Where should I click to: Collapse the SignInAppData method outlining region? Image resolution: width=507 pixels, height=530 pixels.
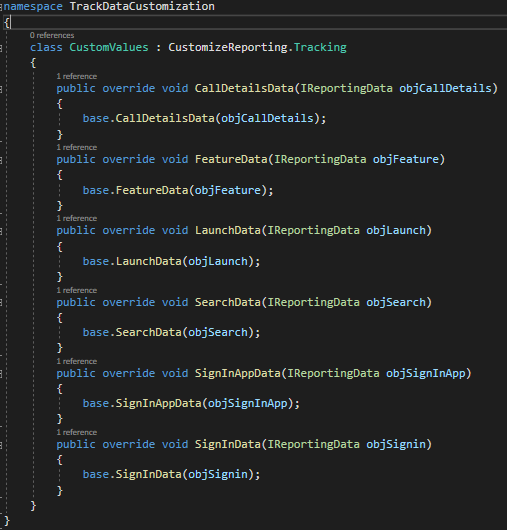1,374
